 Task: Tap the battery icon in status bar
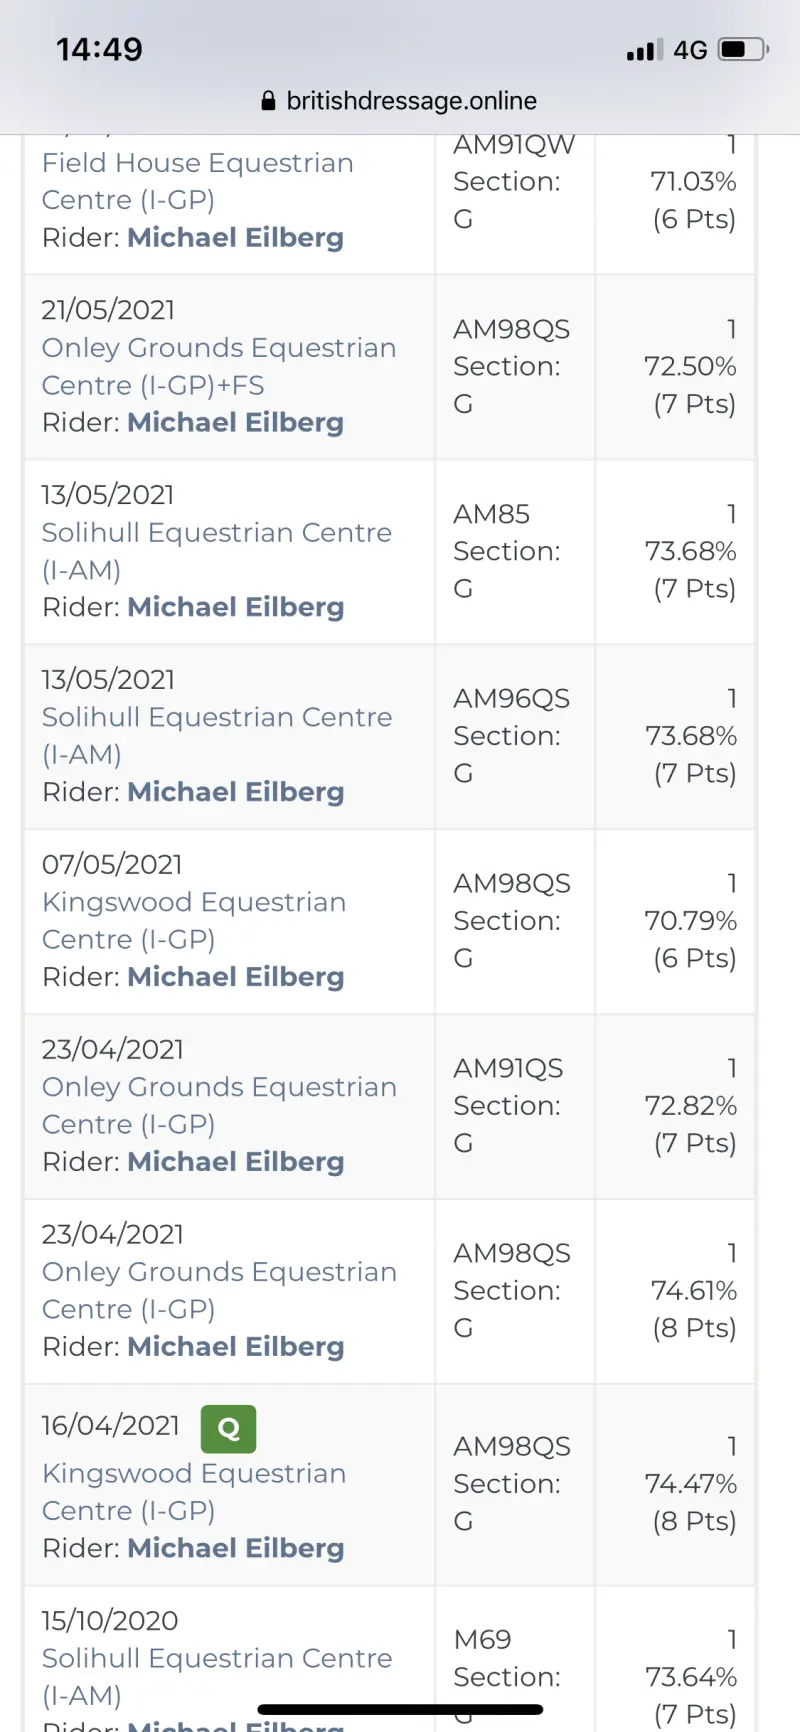click(x=743, y=49)
